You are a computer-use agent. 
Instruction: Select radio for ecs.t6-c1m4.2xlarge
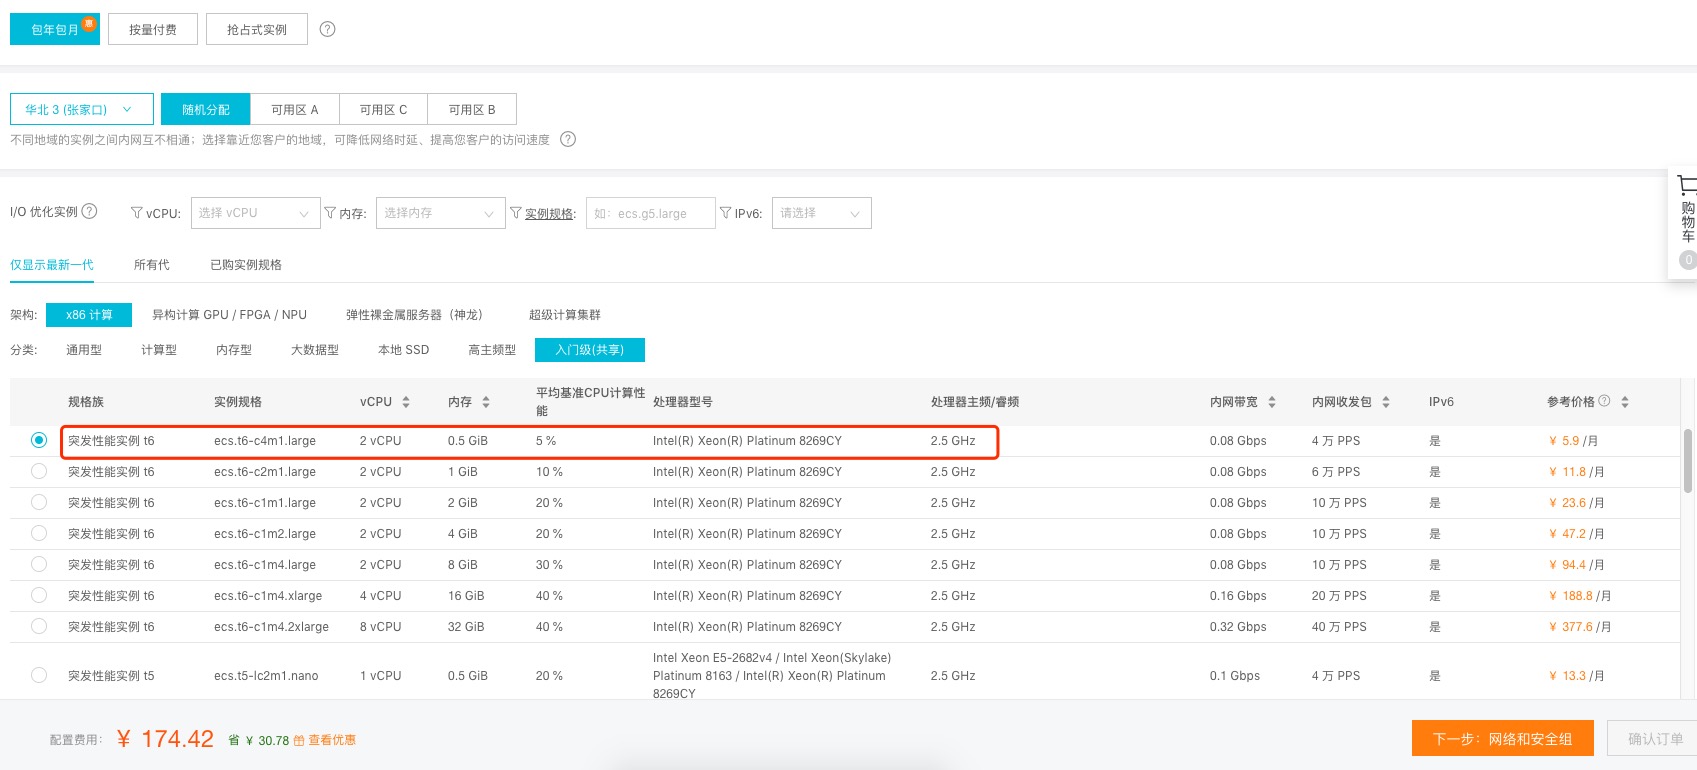(x=39, y=626)
